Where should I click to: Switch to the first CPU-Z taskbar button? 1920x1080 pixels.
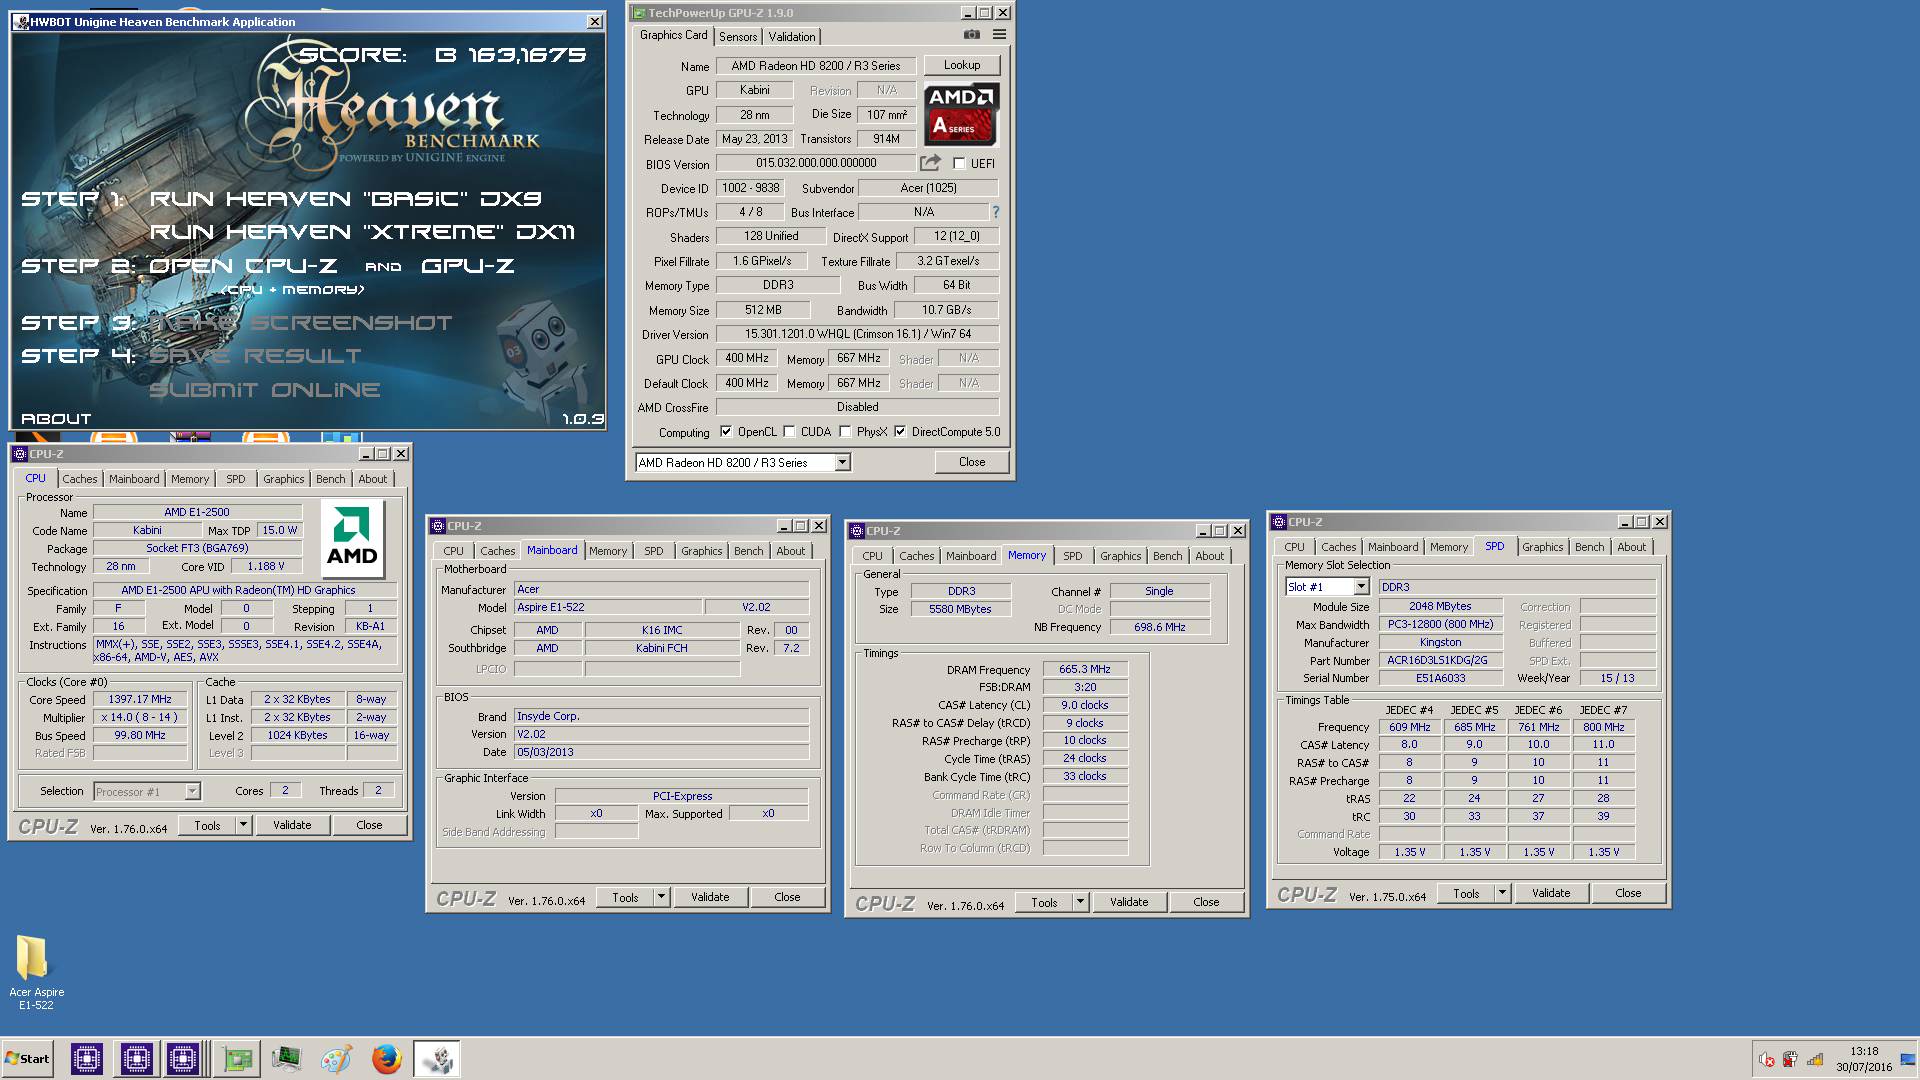point(87,1059)
